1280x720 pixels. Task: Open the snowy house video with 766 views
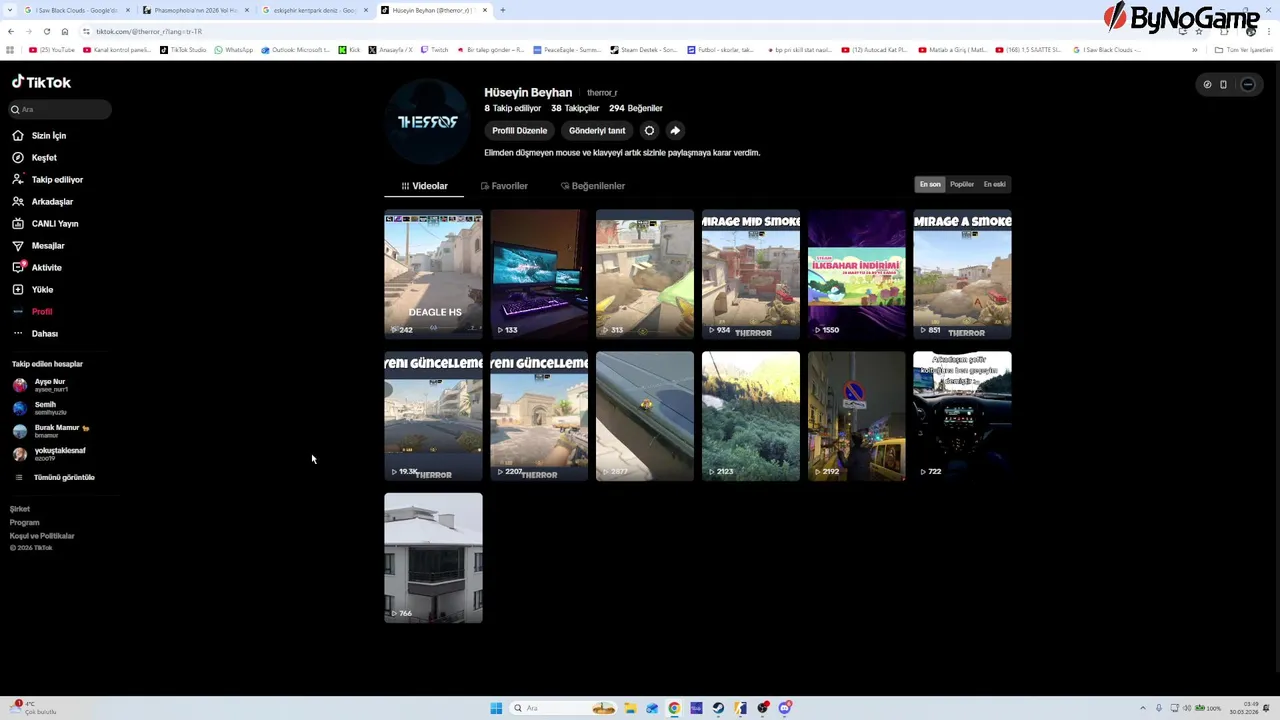(x=433, y=558)
